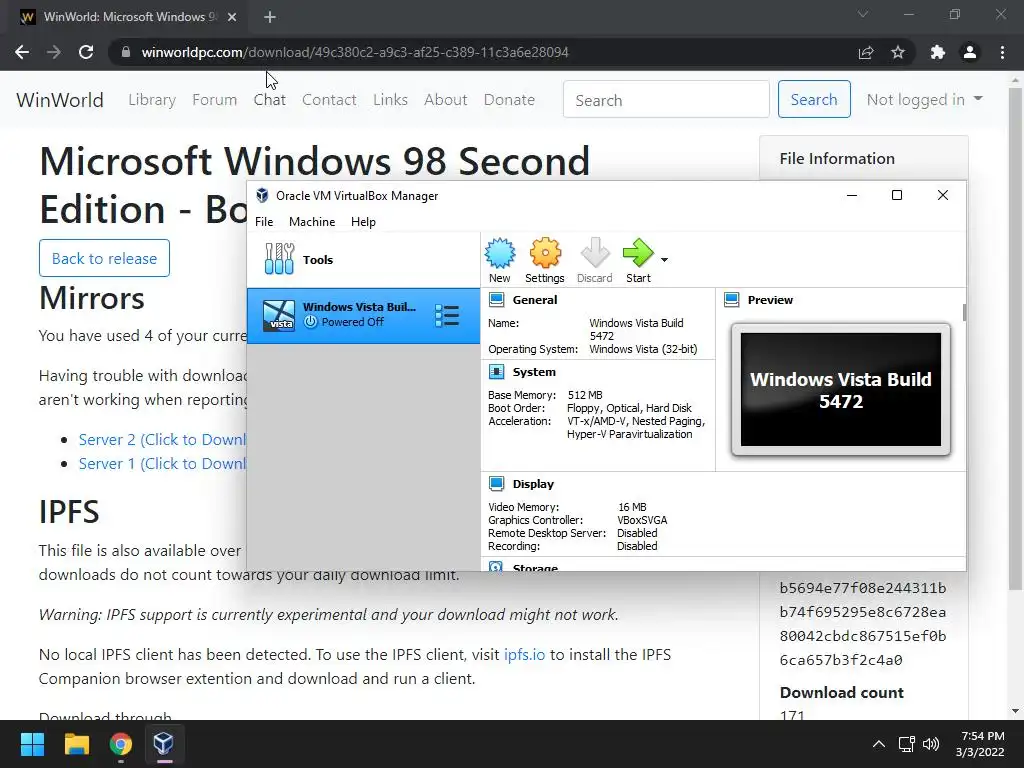Click the Preview panel icon
The image size is (1024, 768).
731,300
